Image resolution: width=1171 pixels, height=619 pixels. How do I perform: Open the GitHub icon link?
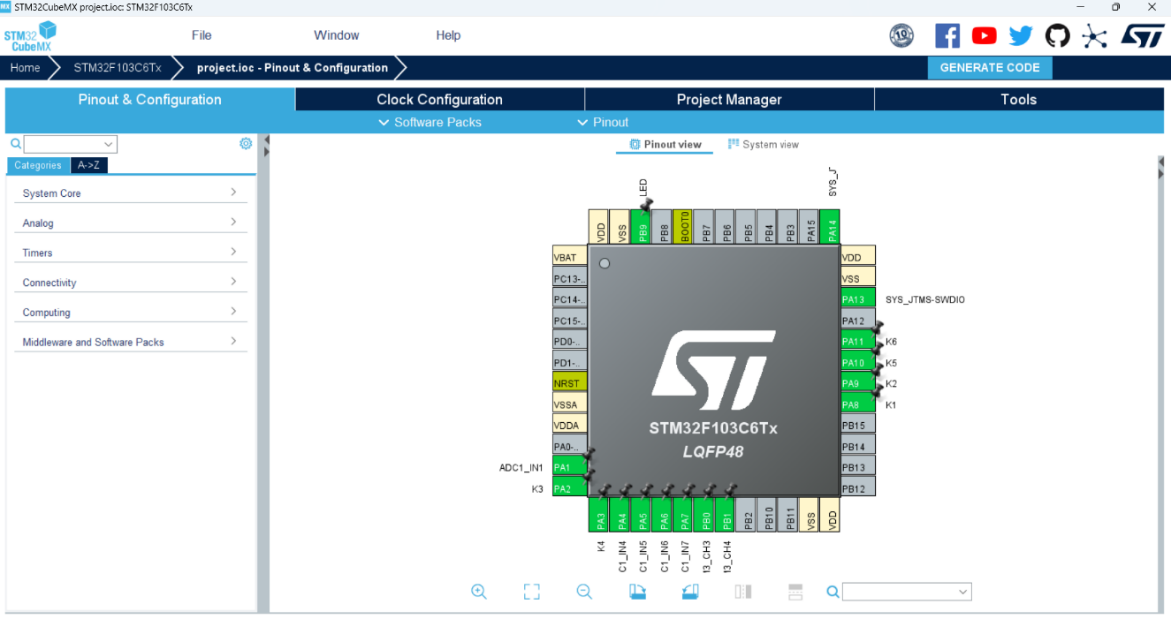pyautogui.click(x=1057, y=36)
